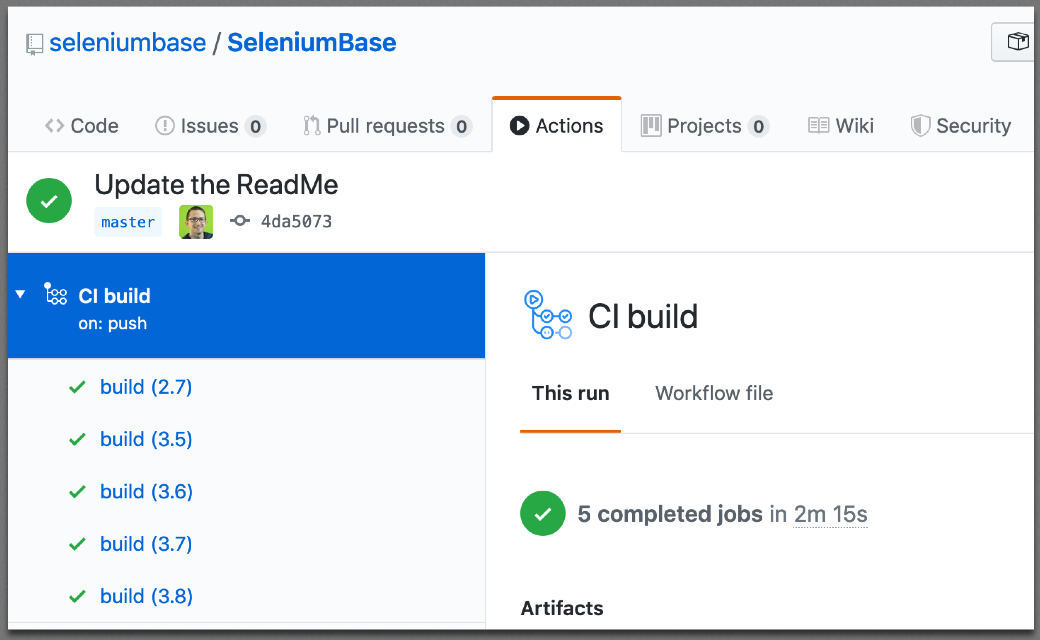The width and height of the screenshot is (1040, 640).
Task: Click the commit hash 4da5073
Action: [296, 222]
